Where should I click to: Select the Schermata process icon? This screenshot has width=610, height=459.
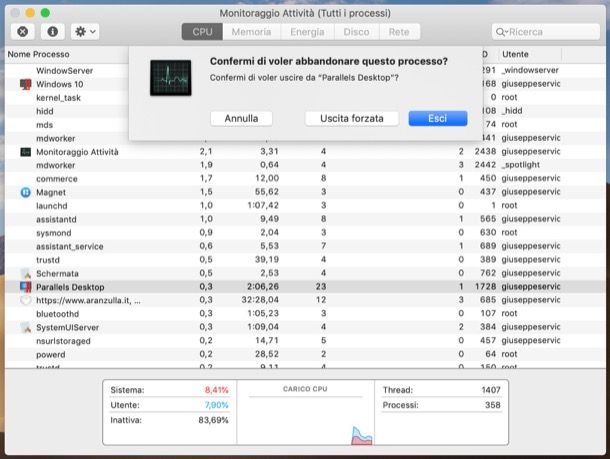tap(25, 273)
